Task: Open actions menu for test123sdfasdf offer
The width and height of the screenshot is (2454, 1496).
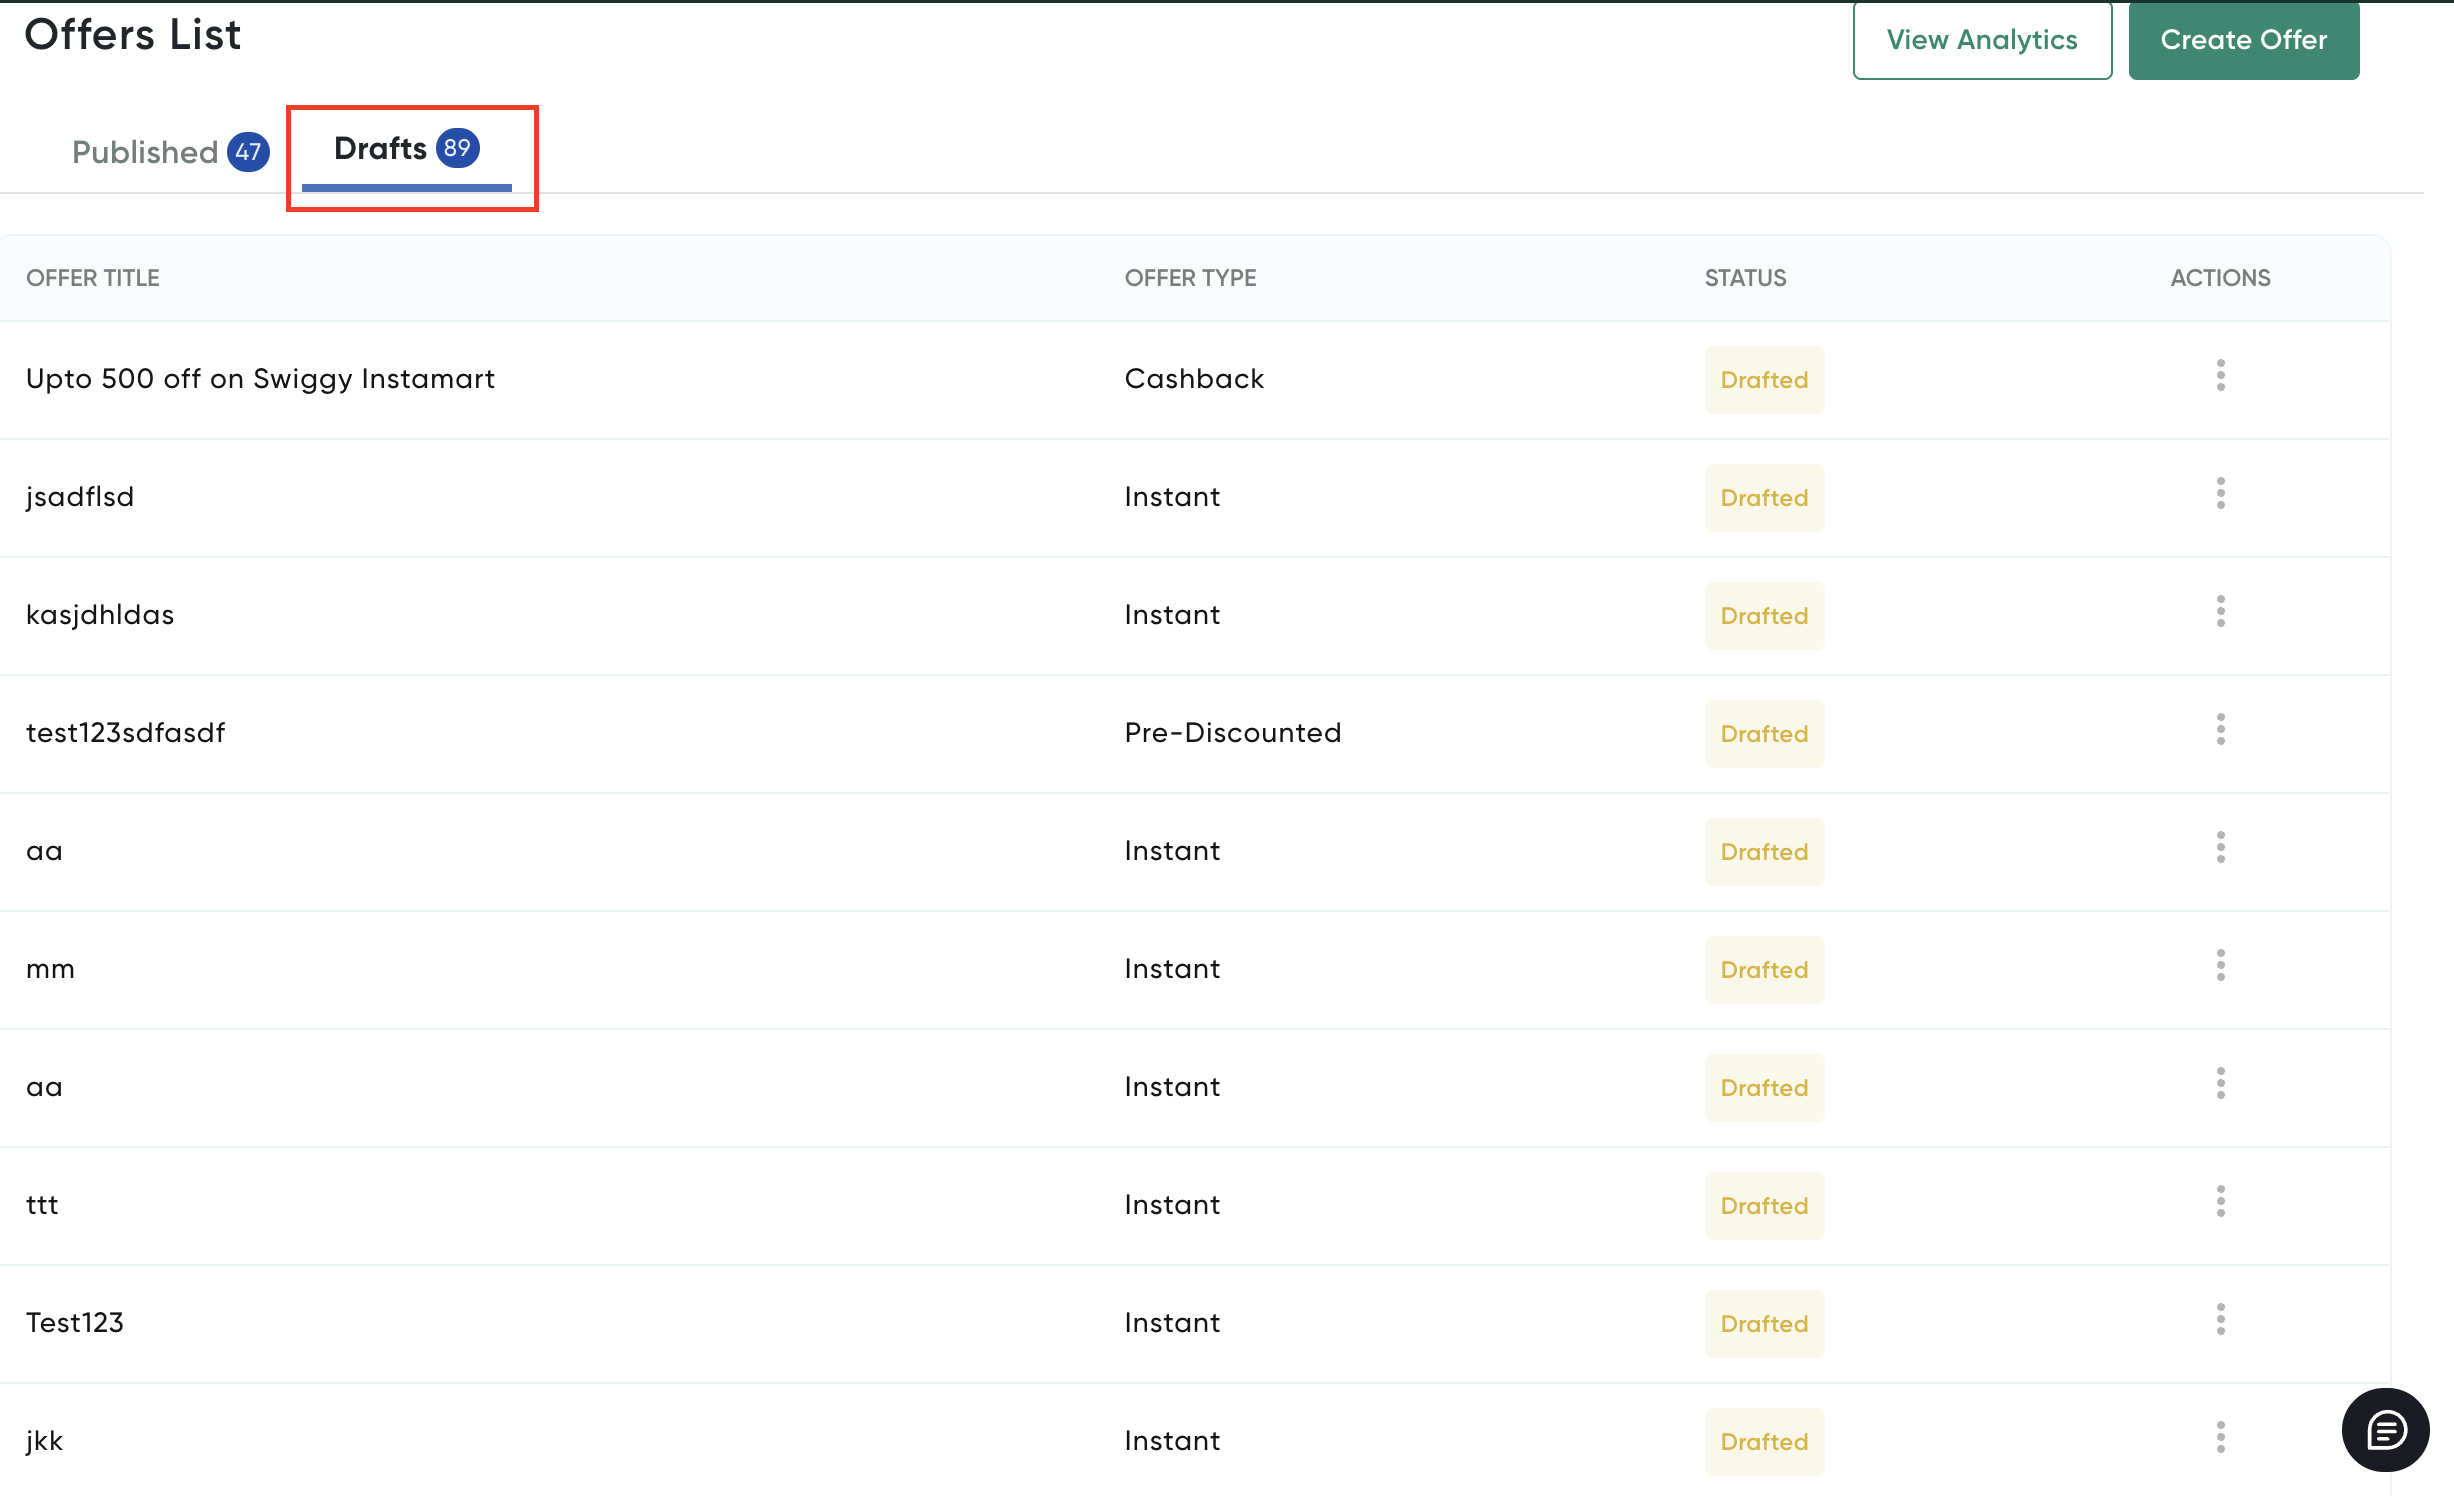Action: point(2220,730)
